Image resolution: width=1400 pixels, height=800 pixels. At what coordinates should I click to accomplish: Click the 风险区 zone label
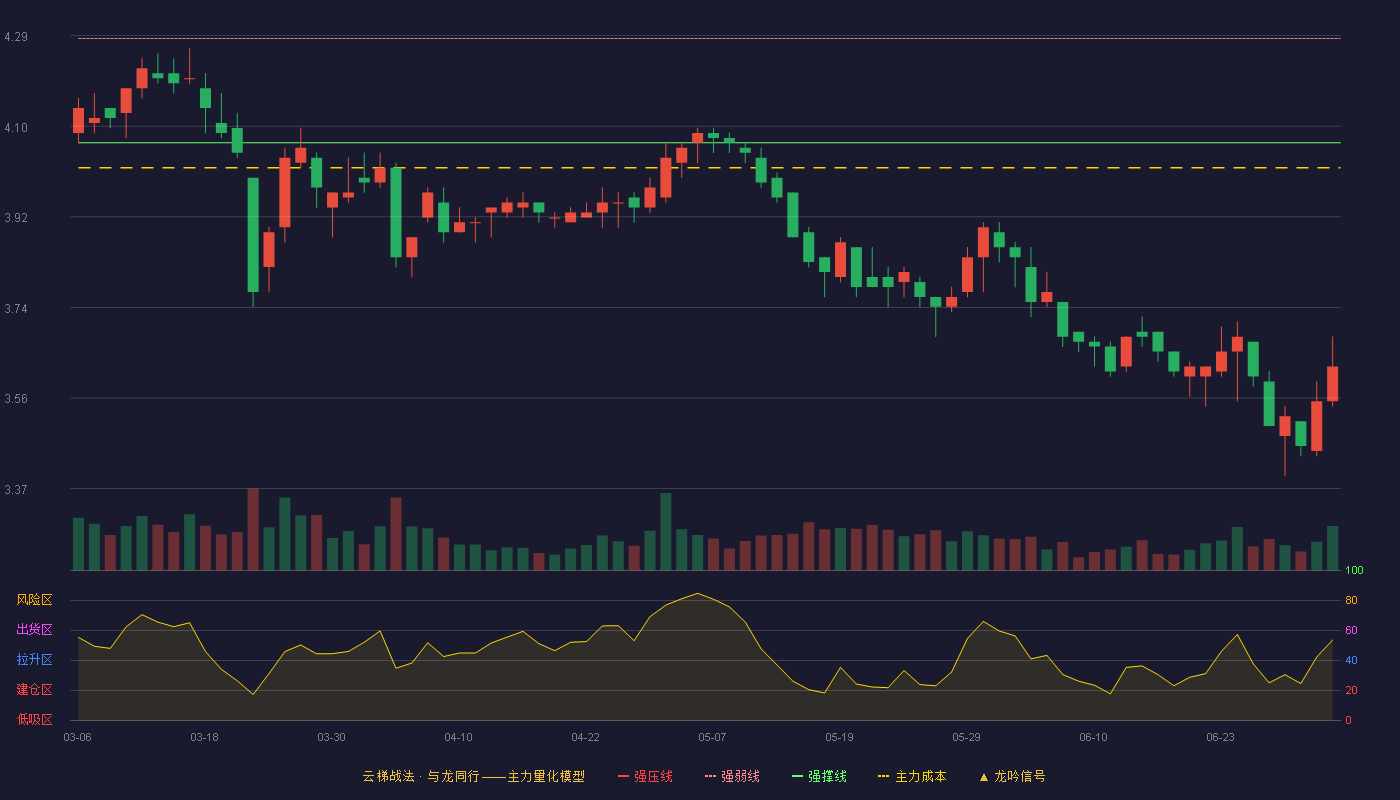tap(35, 600)
